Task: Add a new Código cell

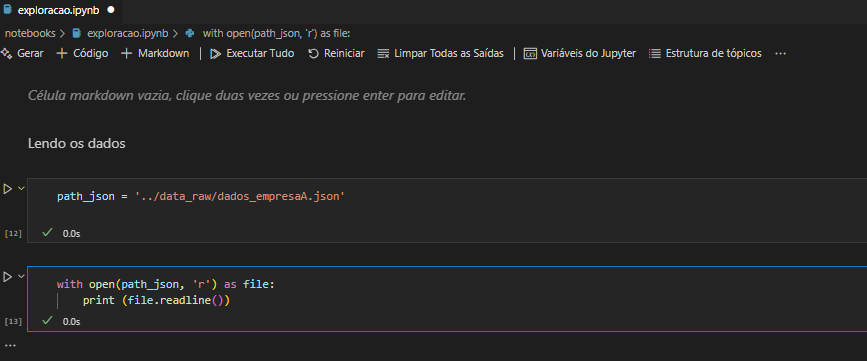Action: 82,54
